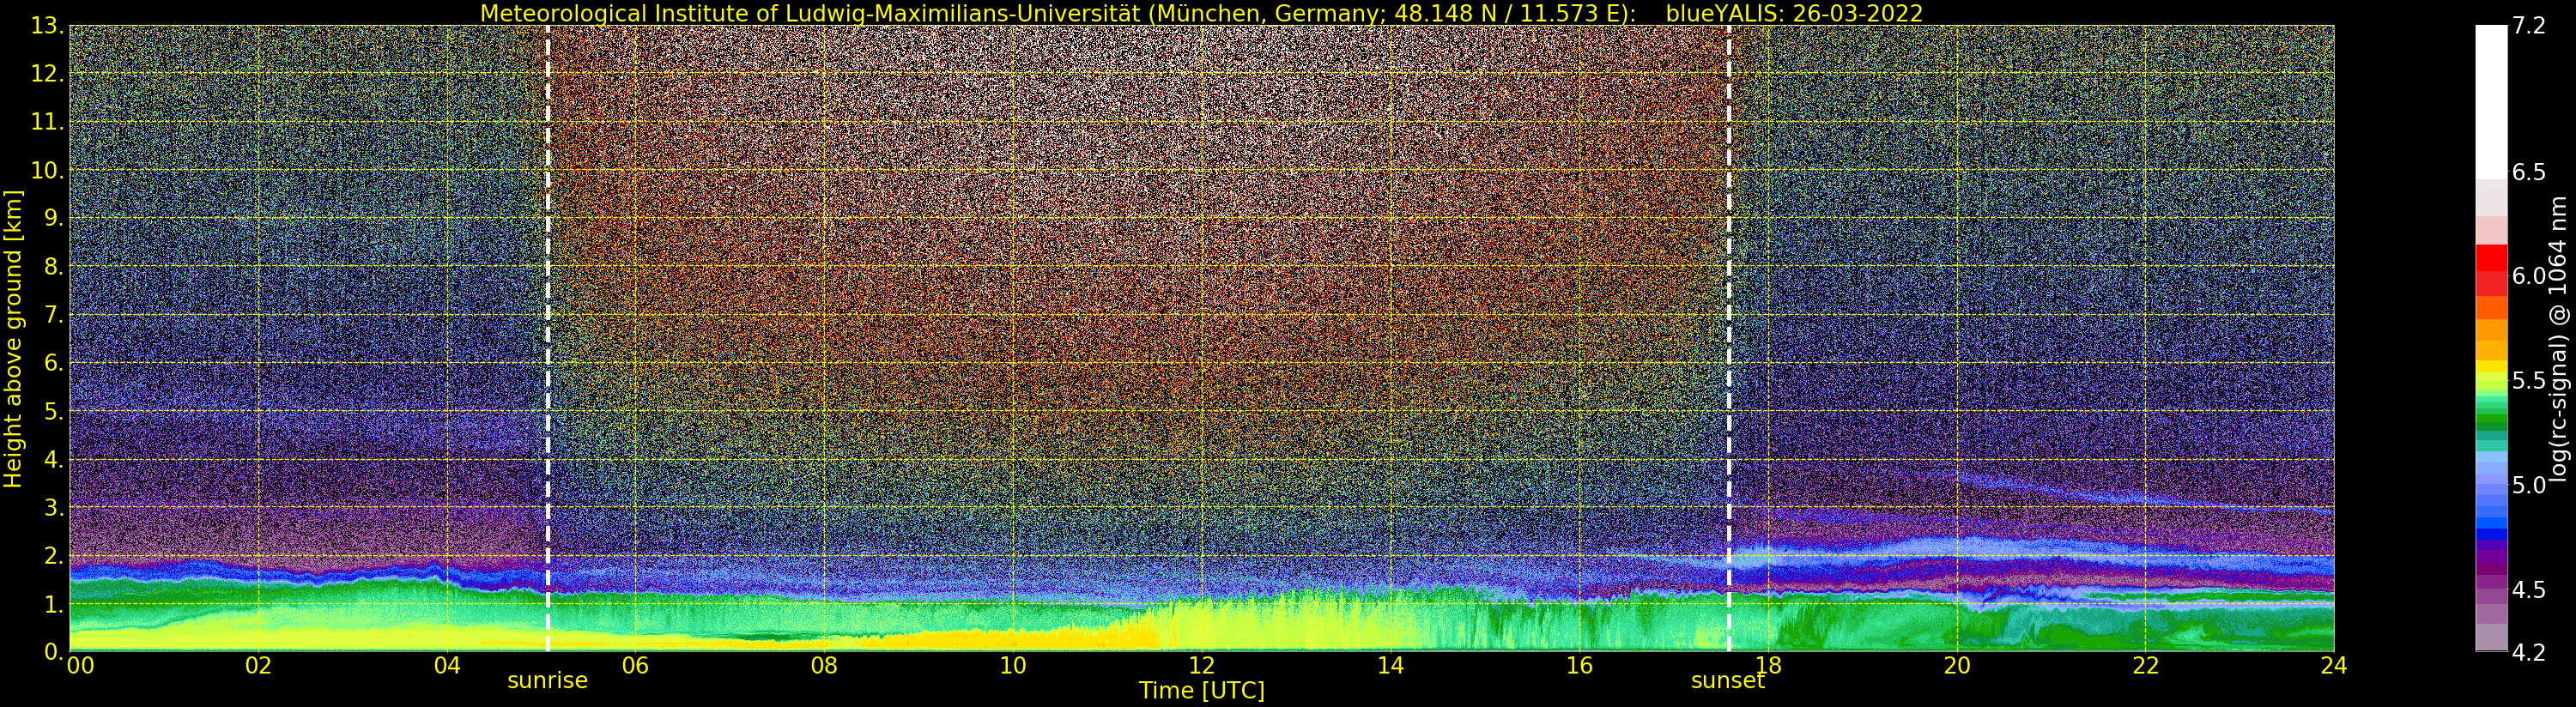The image size is (2576, 707).
Task: Click the height axis tick label 1
Action: coord(53,604)
